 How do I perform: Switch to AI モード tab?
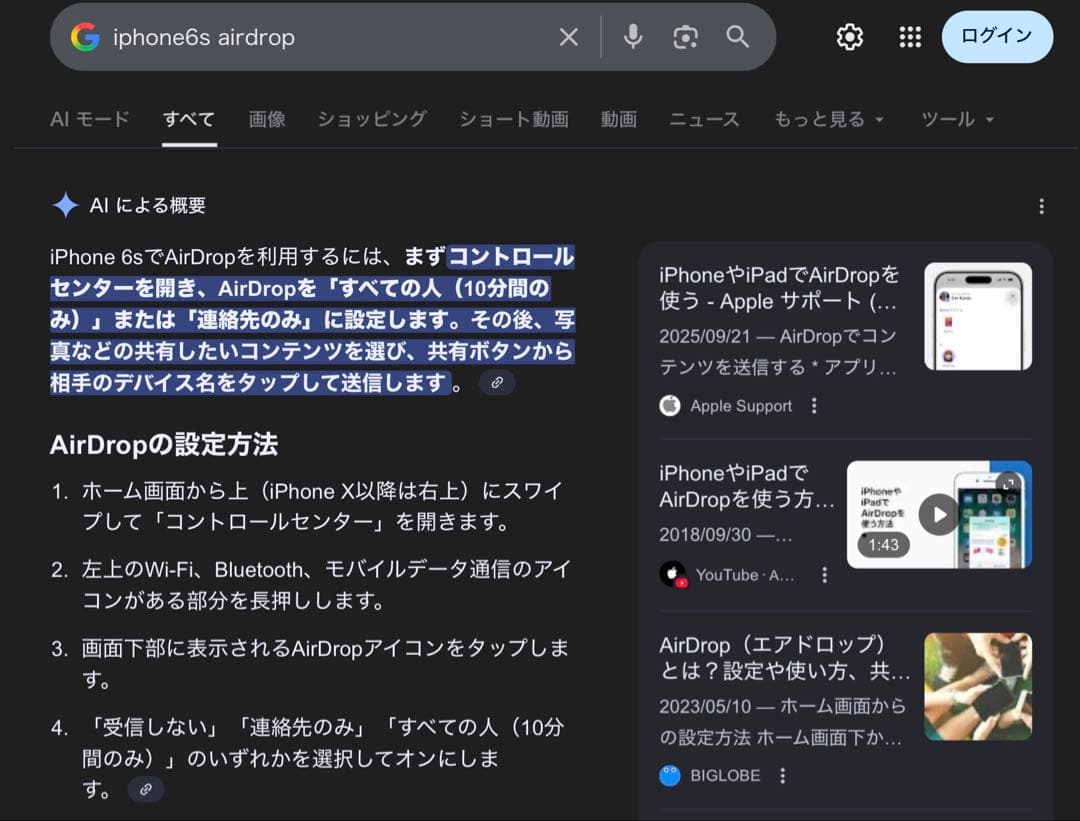(x=90, y=119)
